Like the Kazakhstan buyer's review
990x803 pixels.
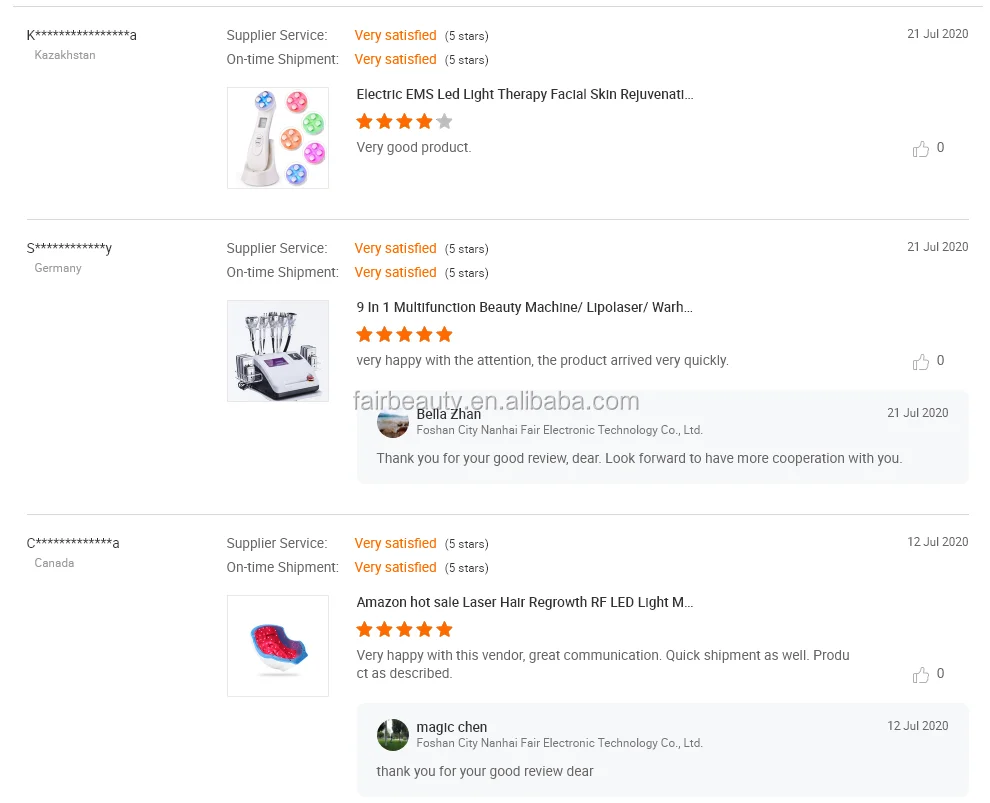pyautogui.click(x=921, y=149)
